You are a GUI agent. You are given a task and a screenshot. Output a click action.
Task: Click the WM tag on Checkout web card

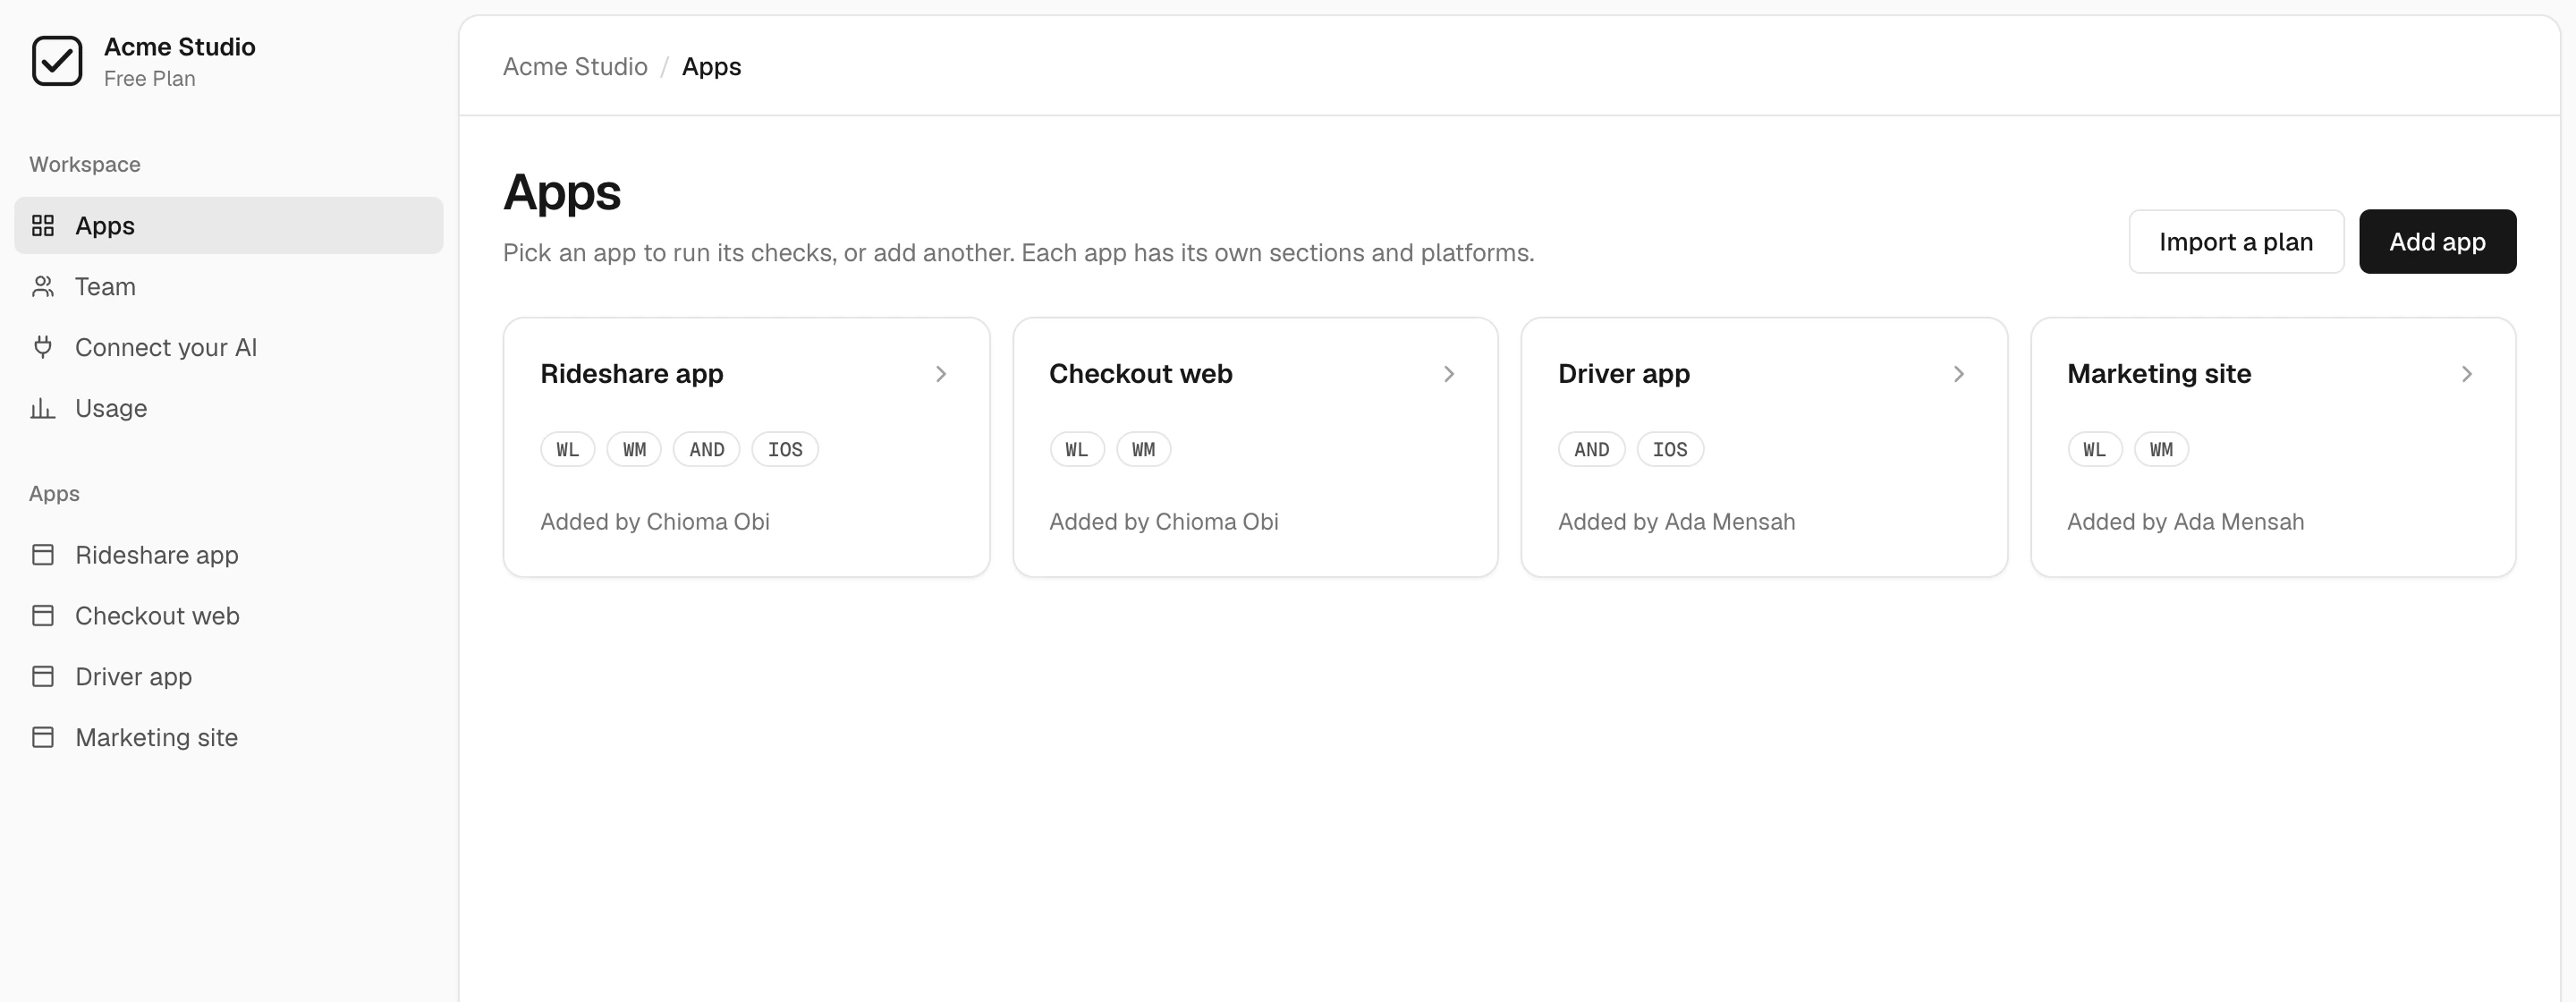1143,450
